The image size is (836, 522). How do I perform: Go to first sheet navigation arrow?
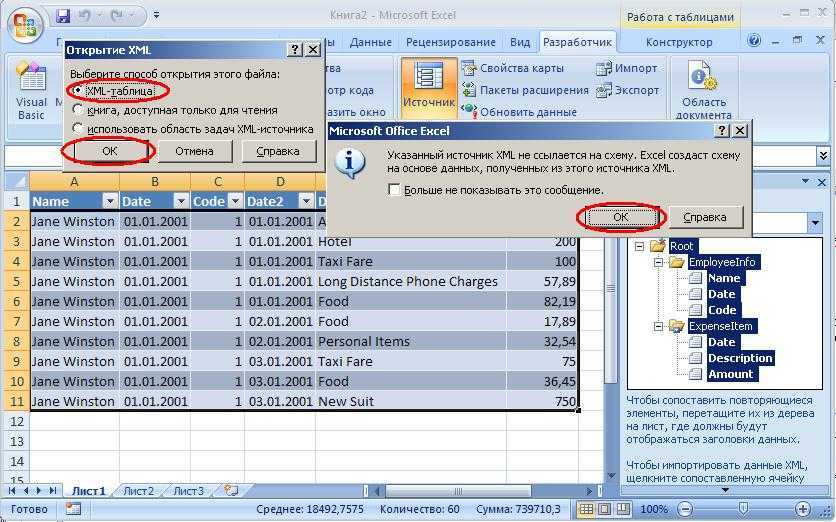[12, 490]
